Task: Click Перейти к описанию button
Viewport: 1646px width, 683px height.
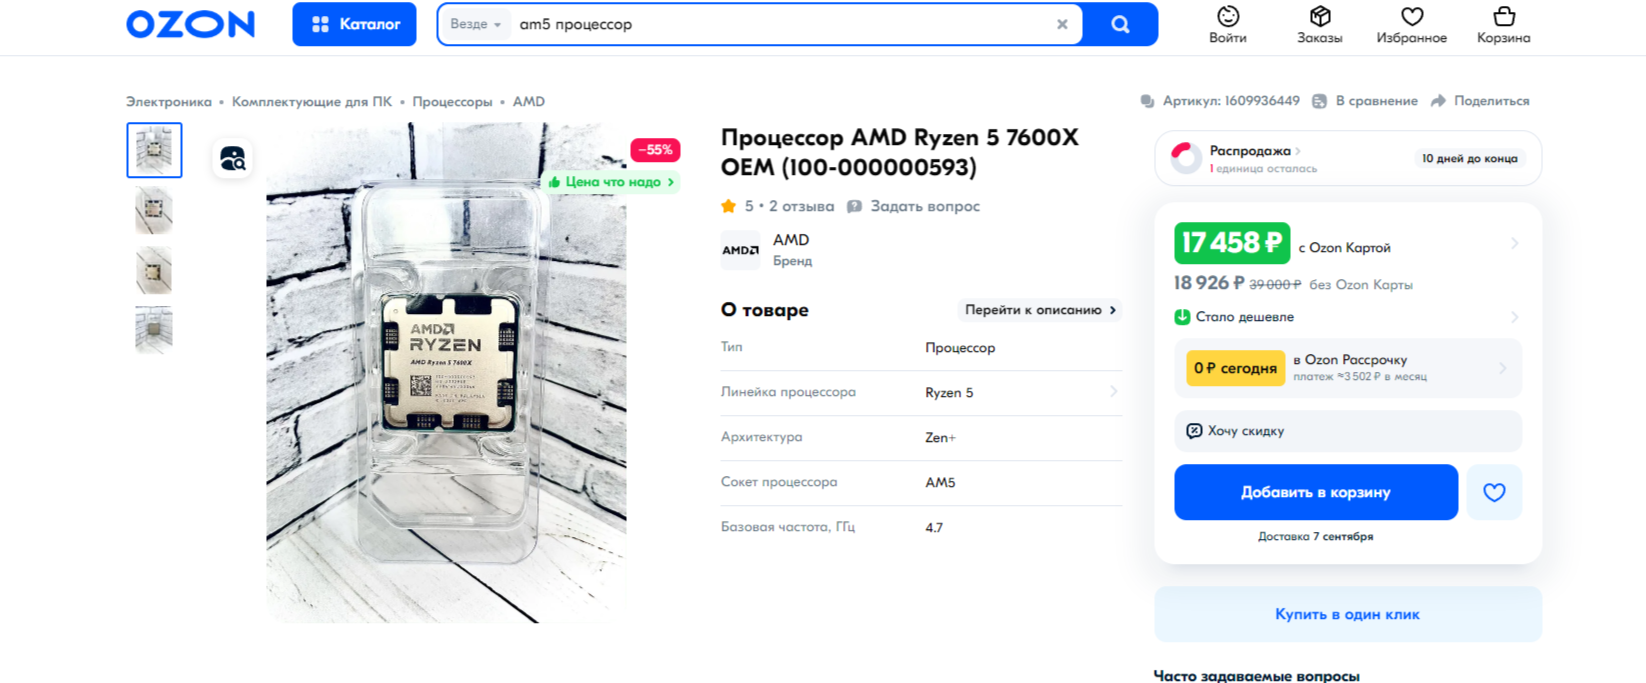Action: click(1040, 310)
